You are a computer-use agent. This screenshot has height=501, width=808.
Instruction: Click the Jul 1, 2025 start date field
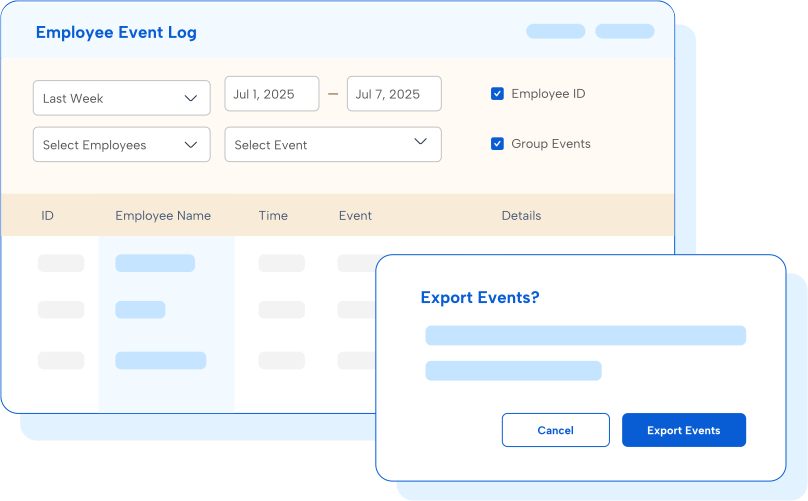click(x=272, y=94)
